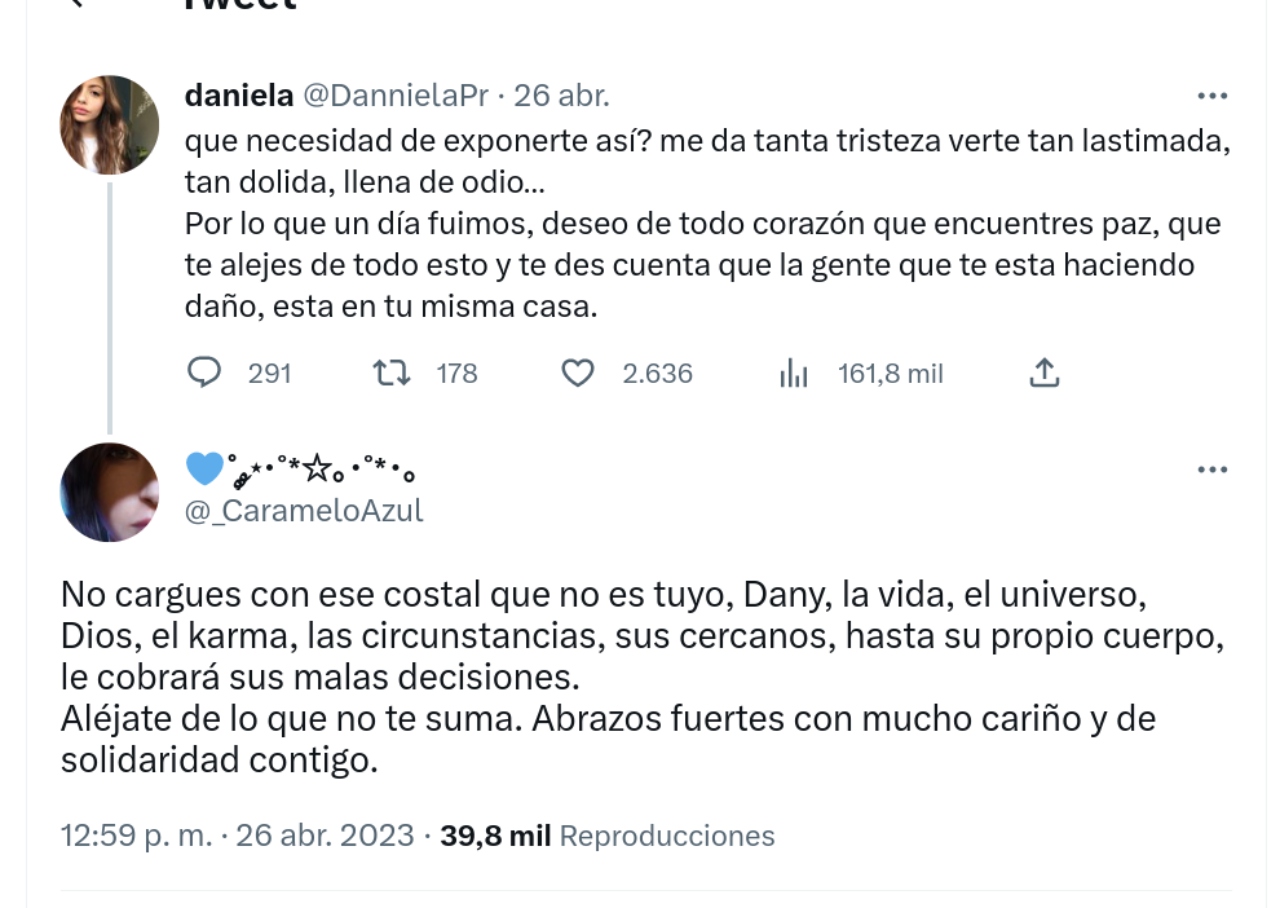Visit the @_CarameloAzul handle
Image resolution: width=1280 pixels, height=908 pixels.
click(304, 510)
